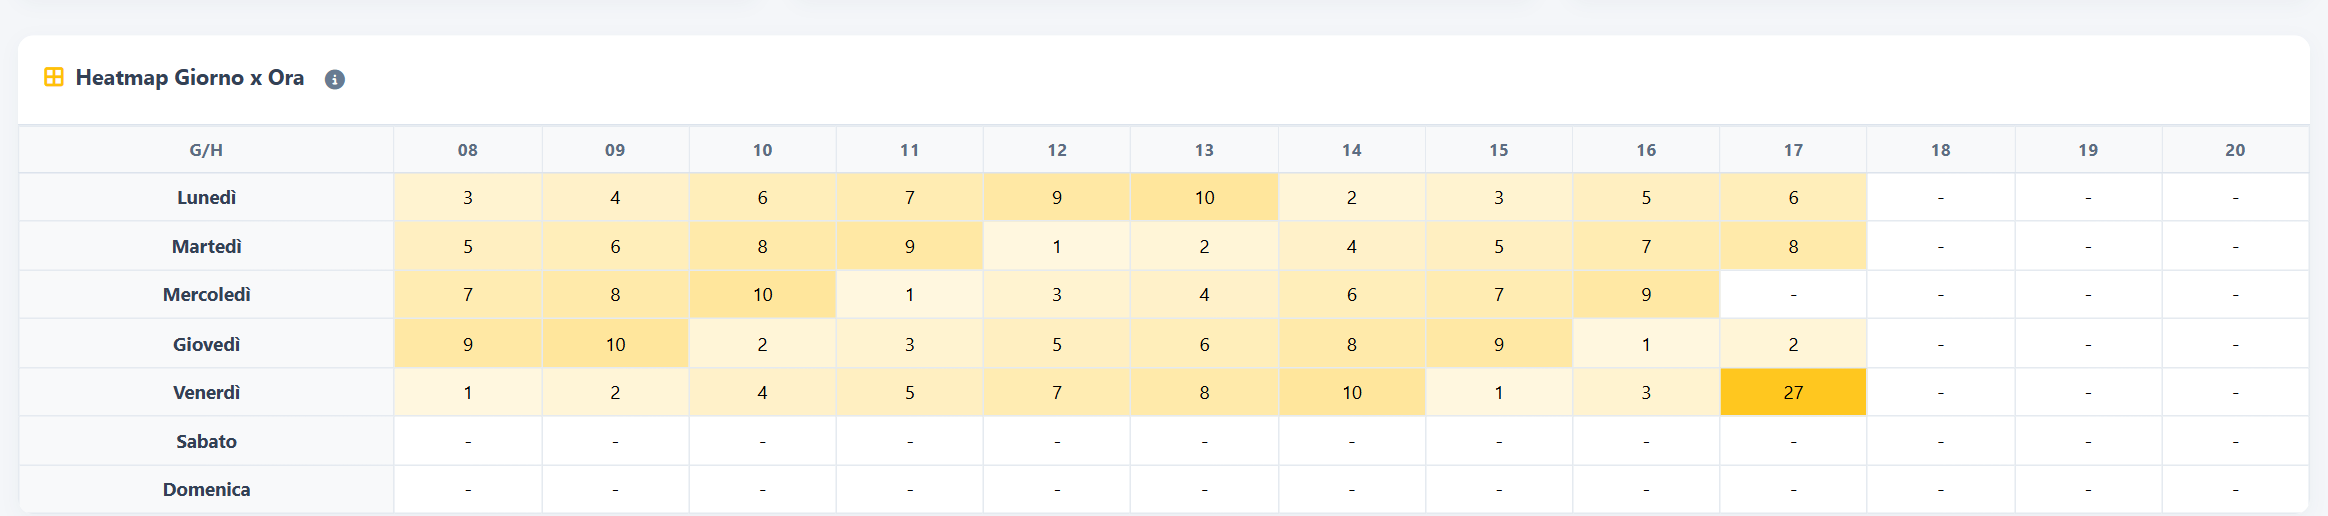2328x516 pixels.
Task: Click the column header for hour 20
Action: 2235,150
